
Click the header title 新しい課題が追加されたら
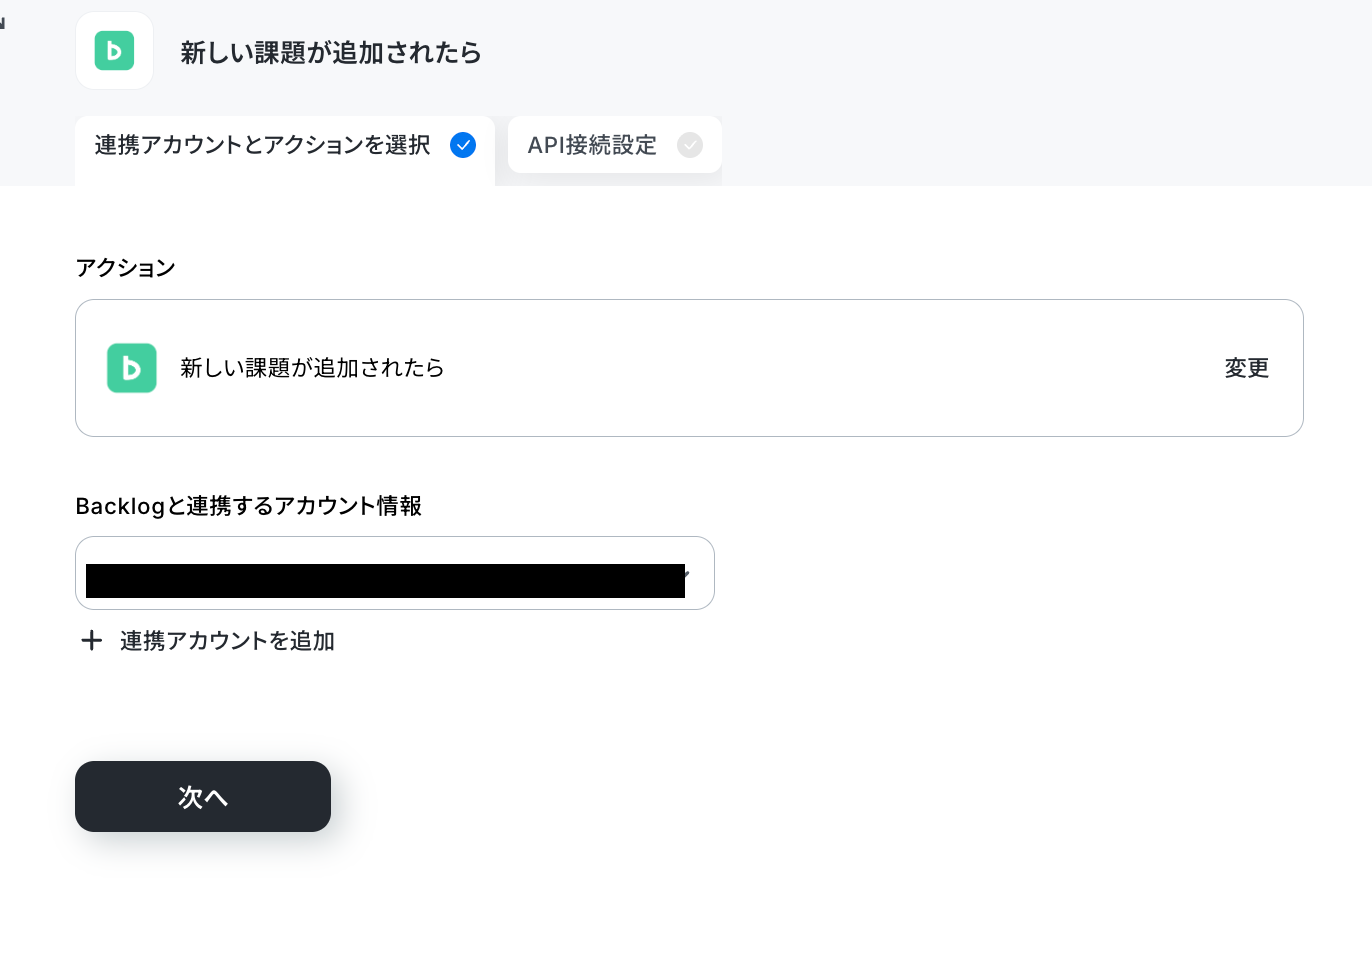(331, 52)
